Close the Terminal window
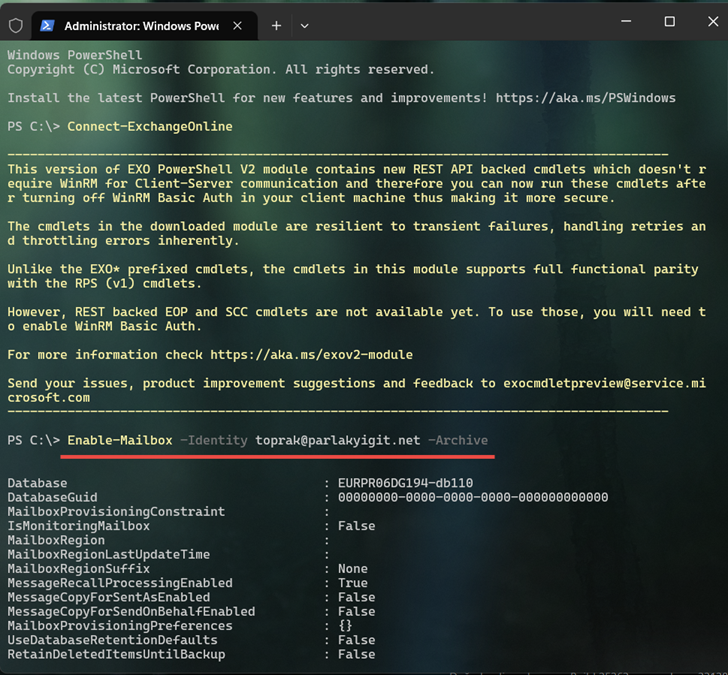The width and height of the screenshot is (728, 675). pos(713,21)
